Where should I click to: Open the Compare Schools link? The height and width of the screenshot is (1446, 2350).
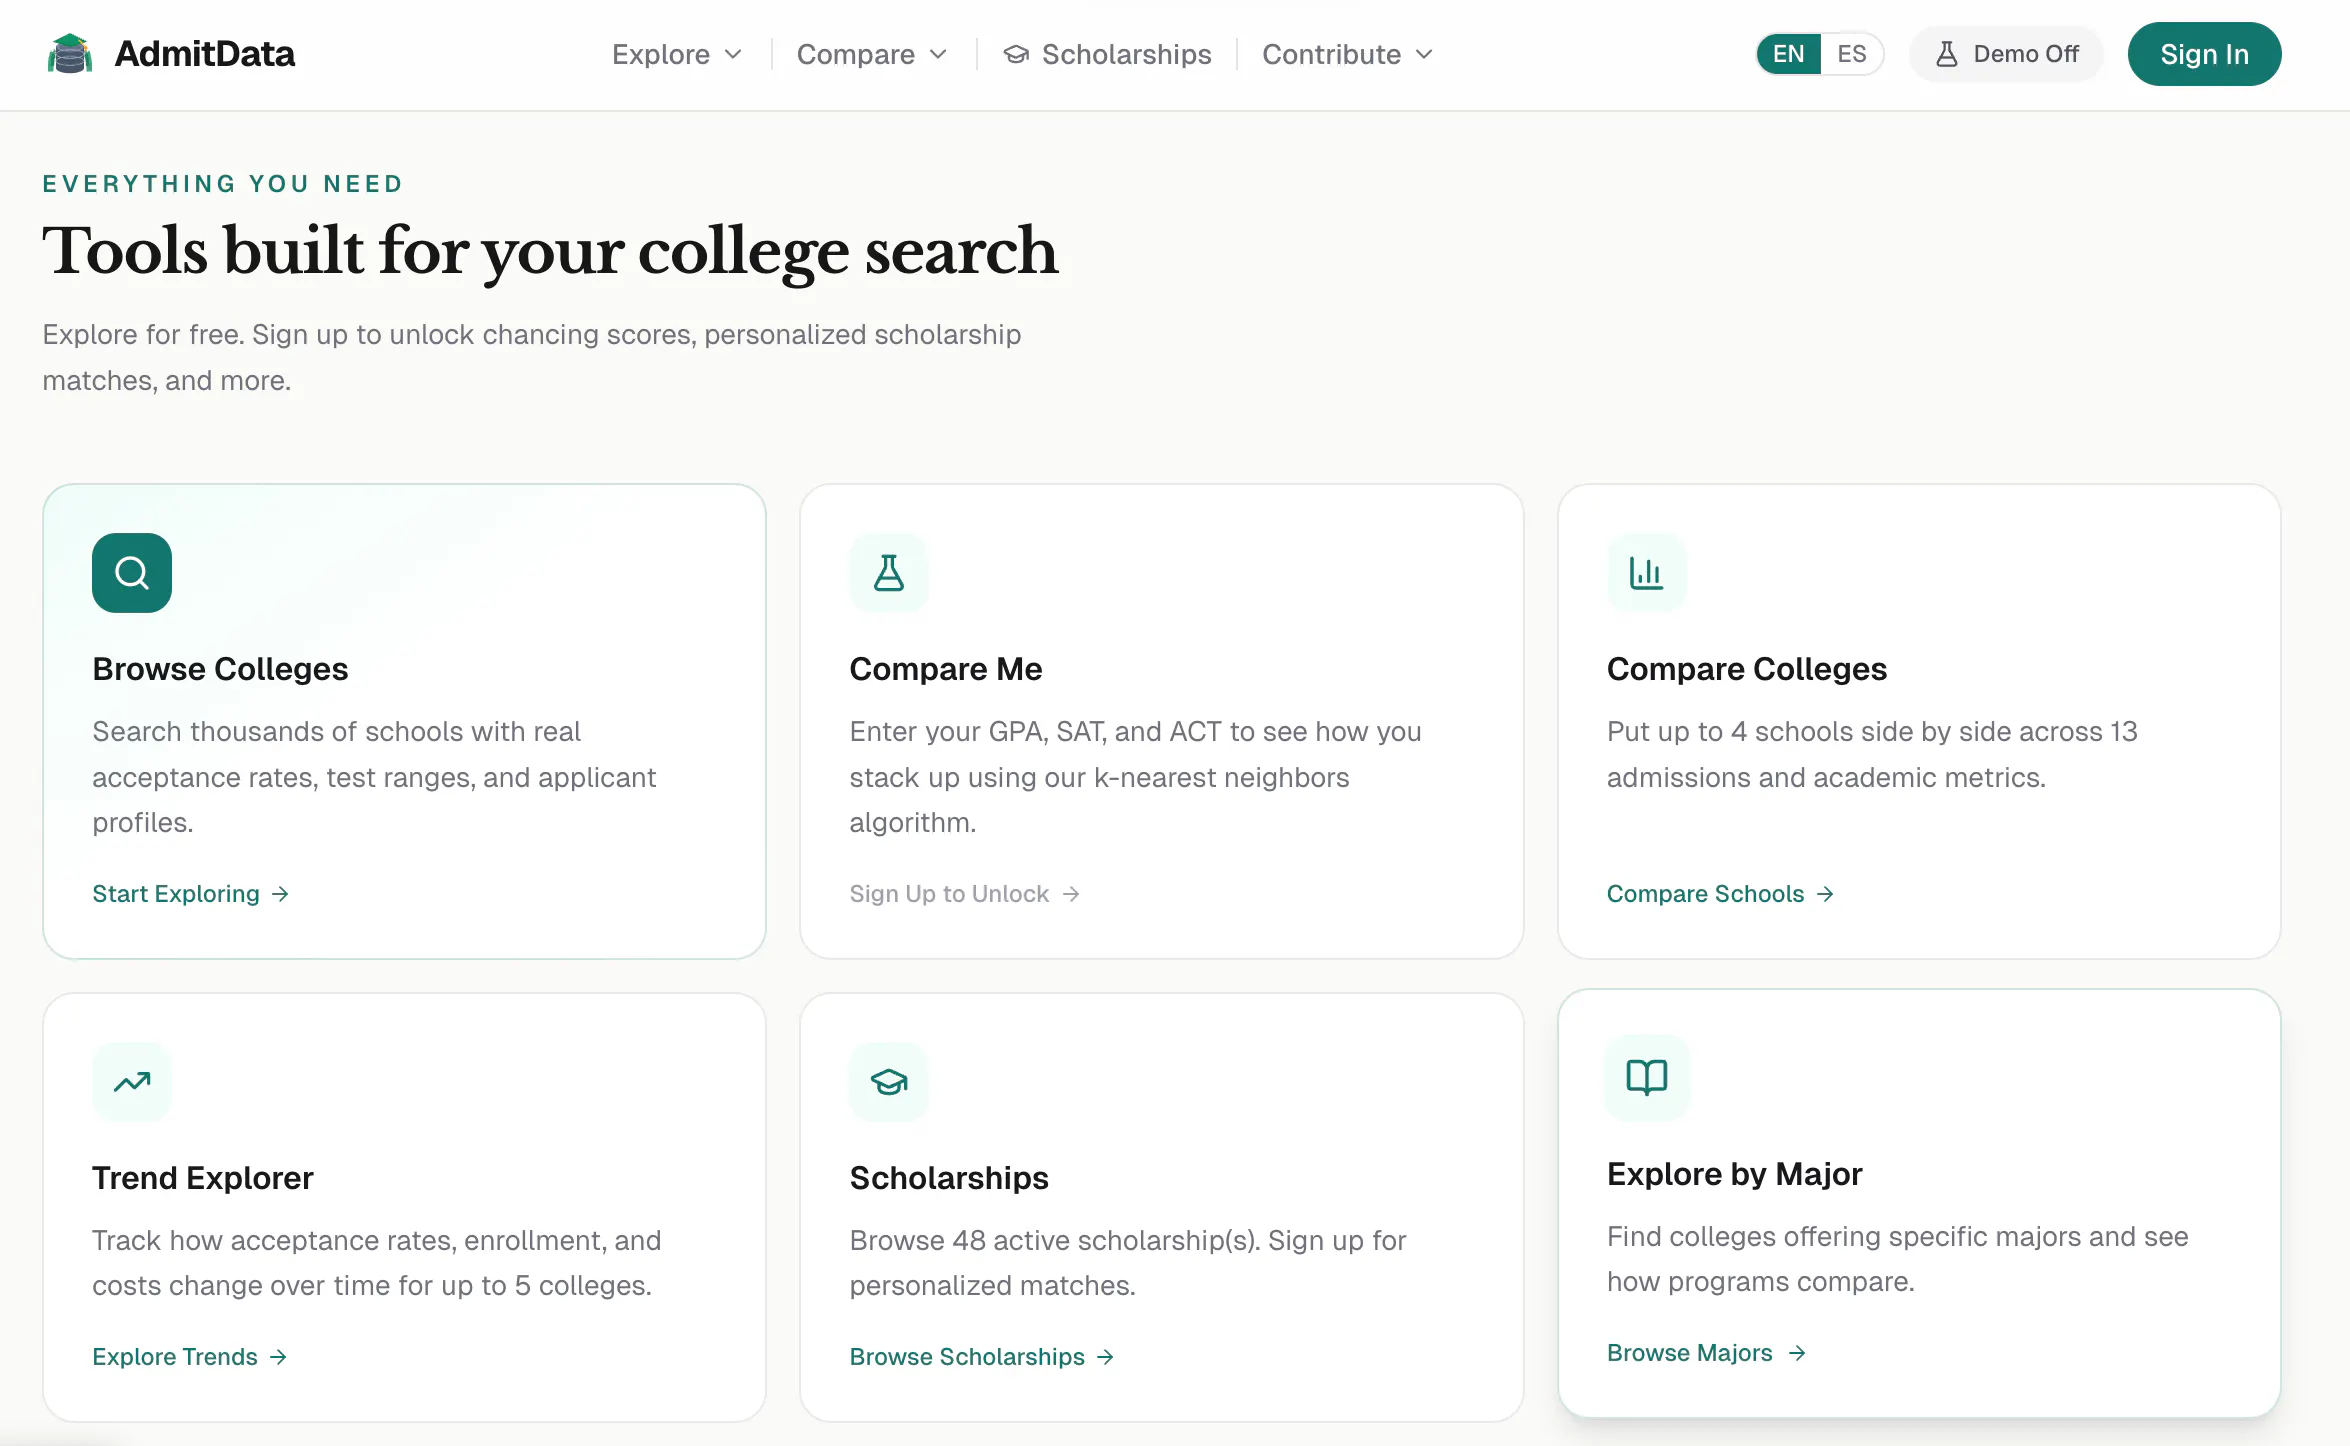[1720, 894]
